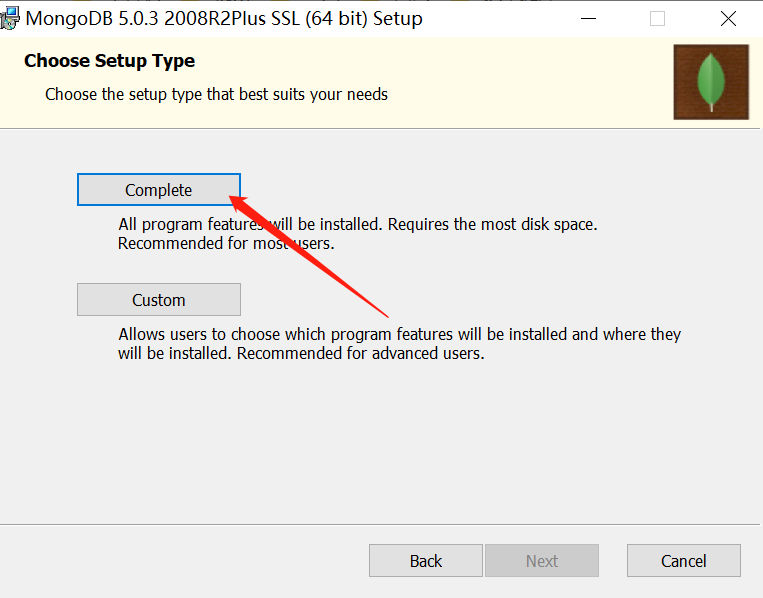
Task: Click 'All program features will be installed' description
Action: [358, 234]
